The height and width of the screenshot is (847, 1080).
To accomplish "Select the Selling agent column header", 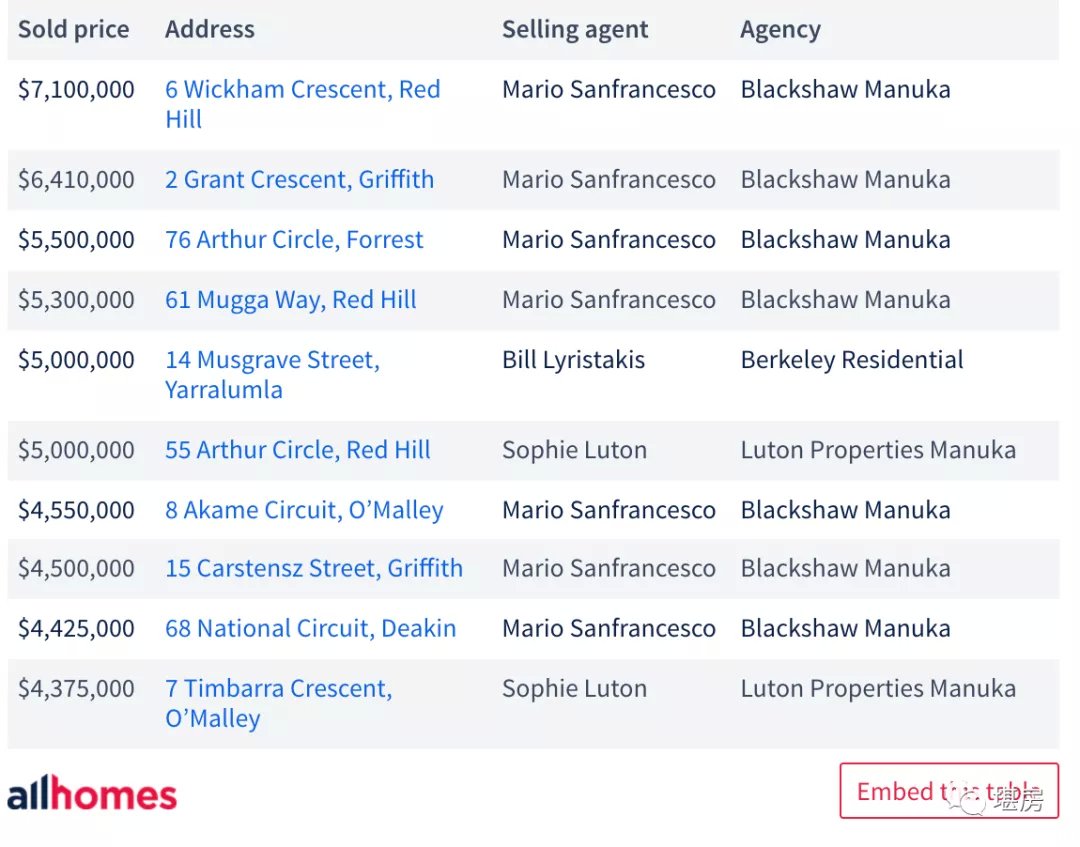I will [575, 30].
